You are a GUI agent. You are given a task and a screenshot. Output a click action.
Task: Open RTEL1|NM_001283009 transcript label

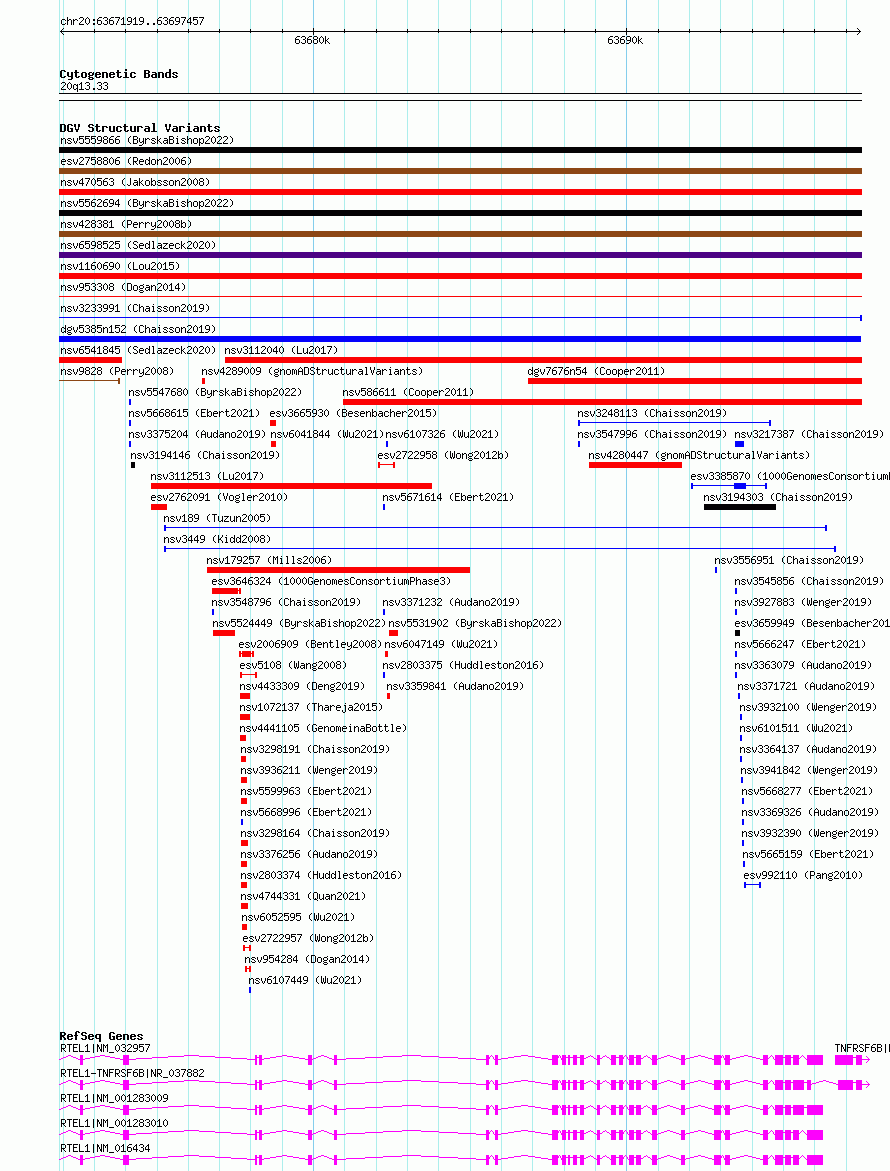point(114,1099)
